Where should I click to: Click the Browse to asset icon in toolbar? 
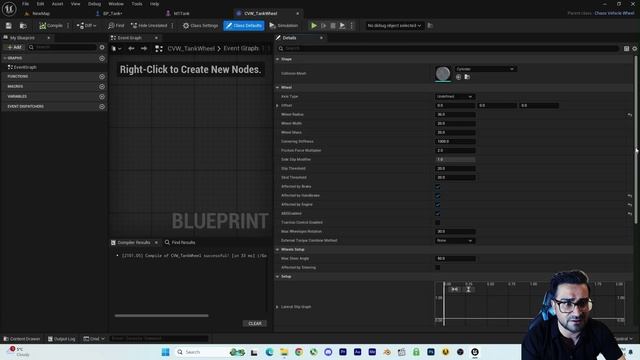(23, 26)
